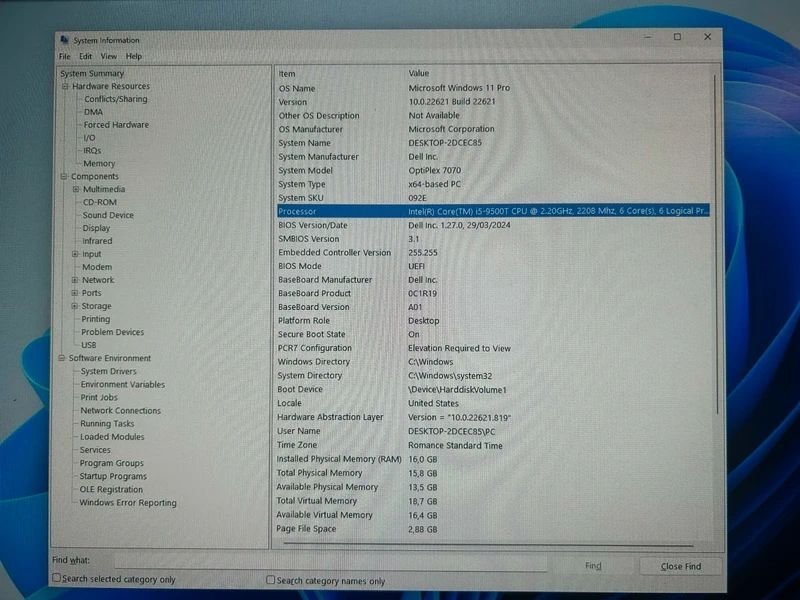Screen dimensions: 800x600
Task: Check 'Search category names only' option
Action: (x=271, y=580)
